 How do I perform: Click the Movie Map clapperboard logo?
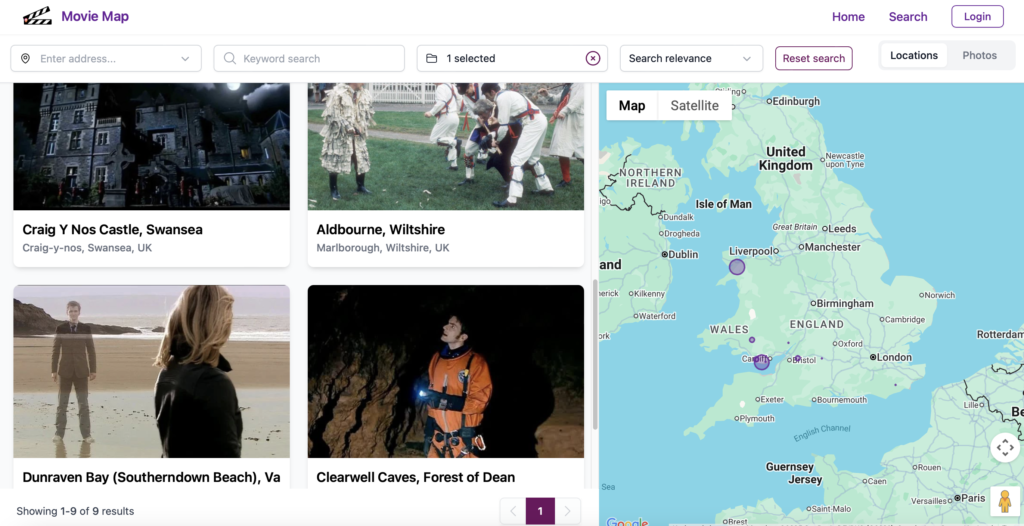[37, 16]
